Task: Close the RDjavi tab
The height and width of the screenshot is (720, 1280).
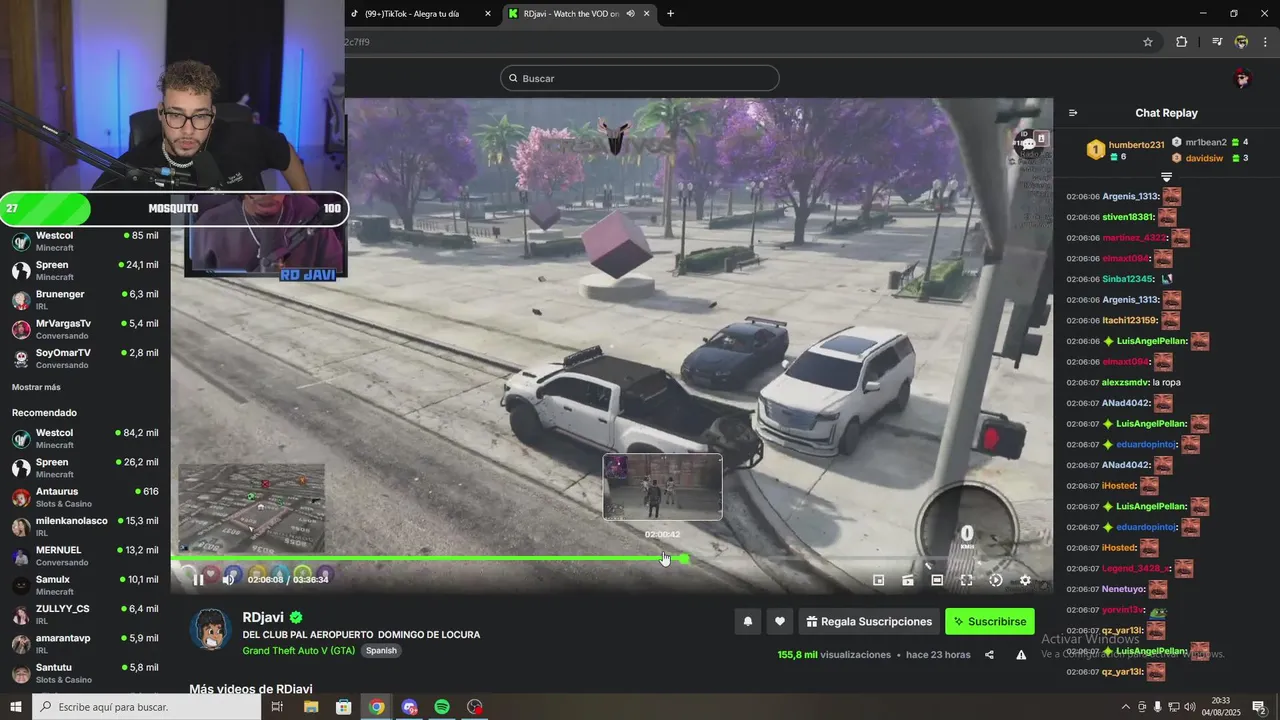Action: click(647, 13)
